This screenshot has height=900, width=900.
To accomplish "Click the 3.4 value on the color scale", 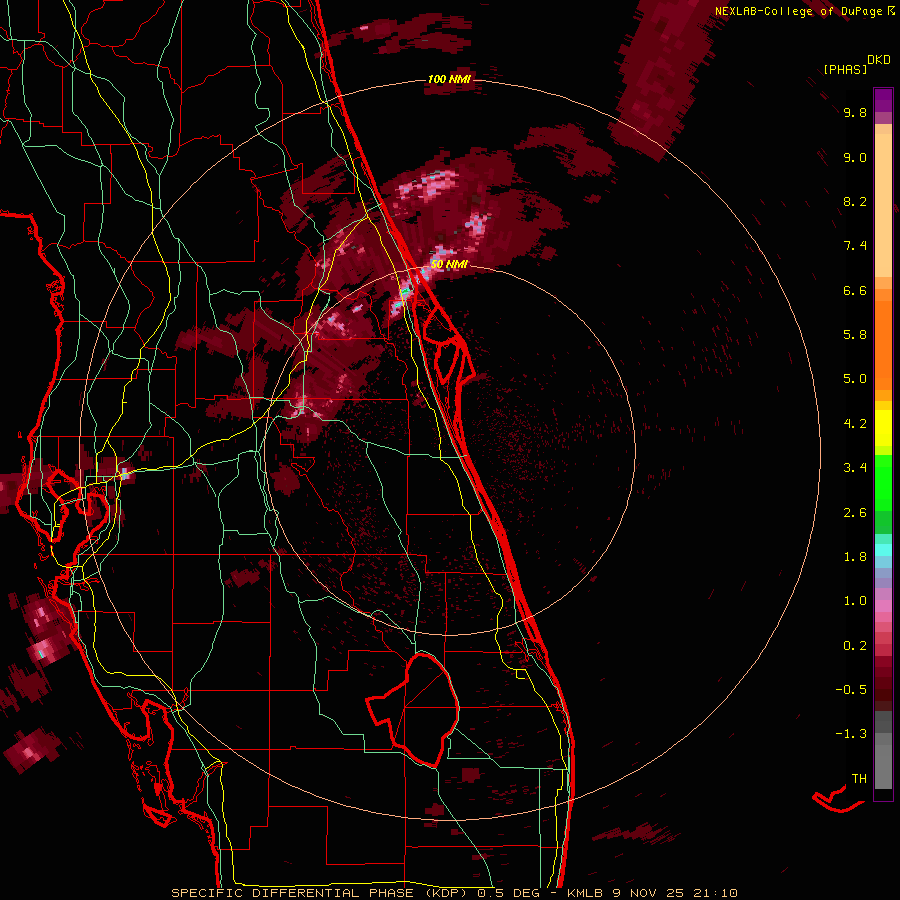I will tap(855, 468).
